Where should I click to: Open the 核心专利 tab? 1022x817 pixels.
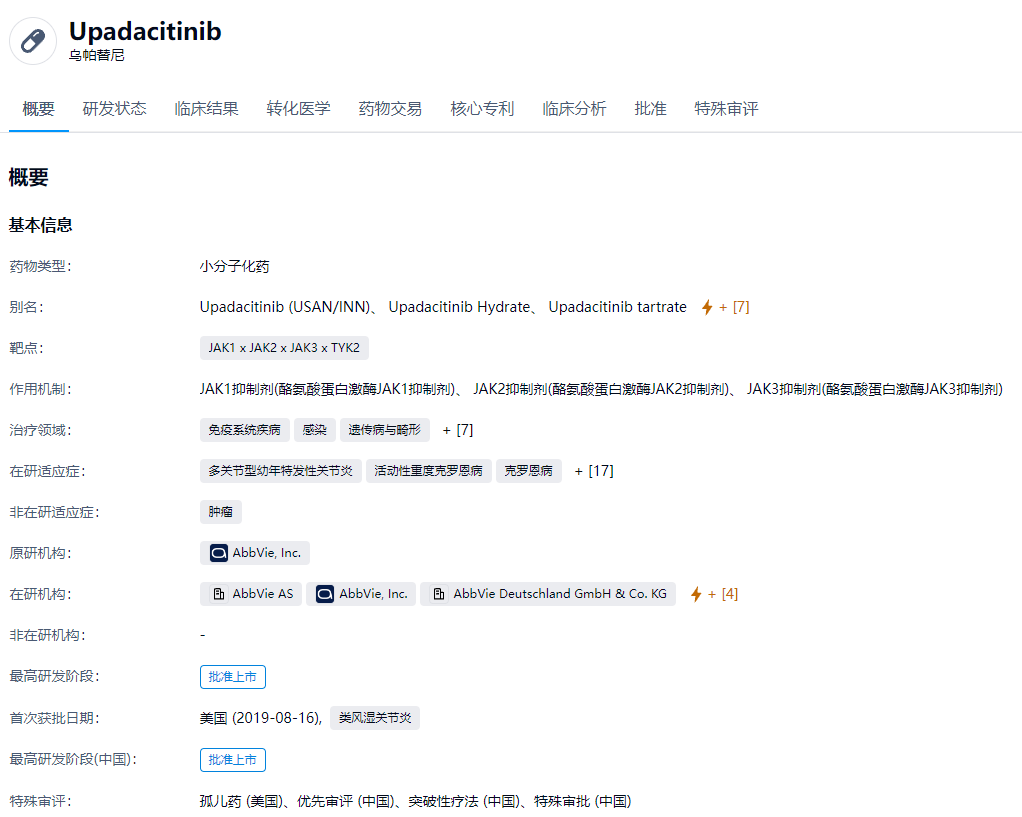click(x=482, y=109)
